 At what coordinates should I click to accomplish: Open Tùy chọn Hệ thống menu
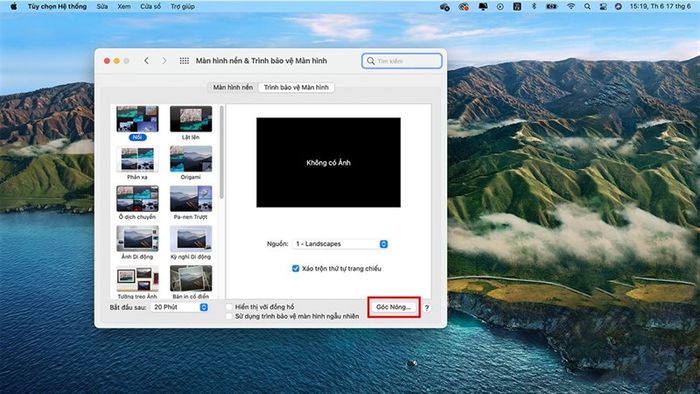point(57,7)
